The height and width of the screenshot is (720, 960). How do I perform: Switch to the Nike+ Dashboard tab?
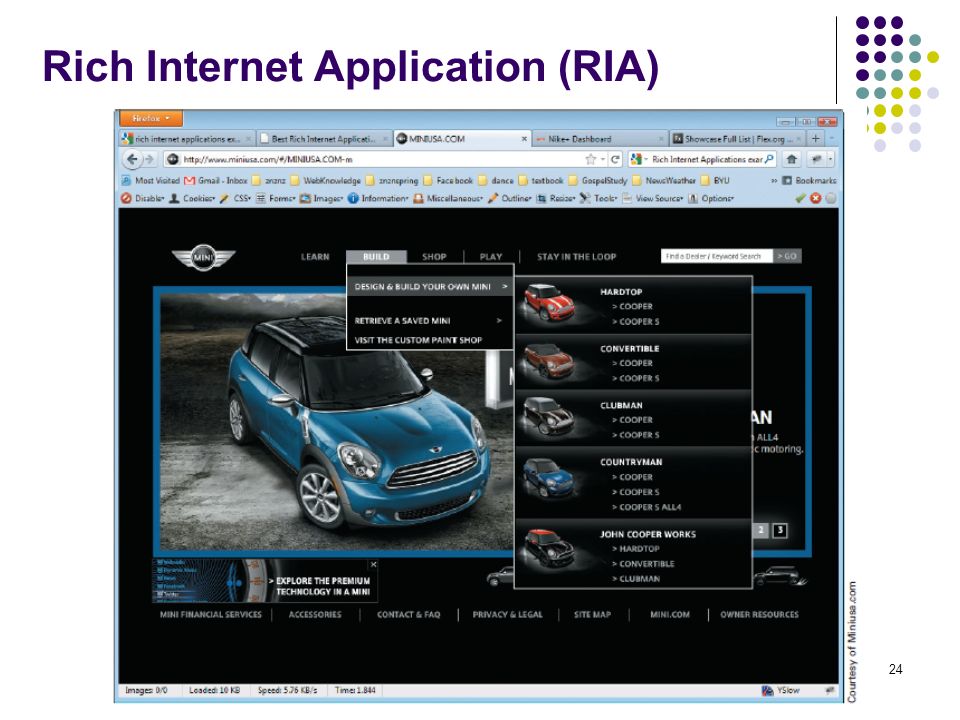[x=598, y=139]
